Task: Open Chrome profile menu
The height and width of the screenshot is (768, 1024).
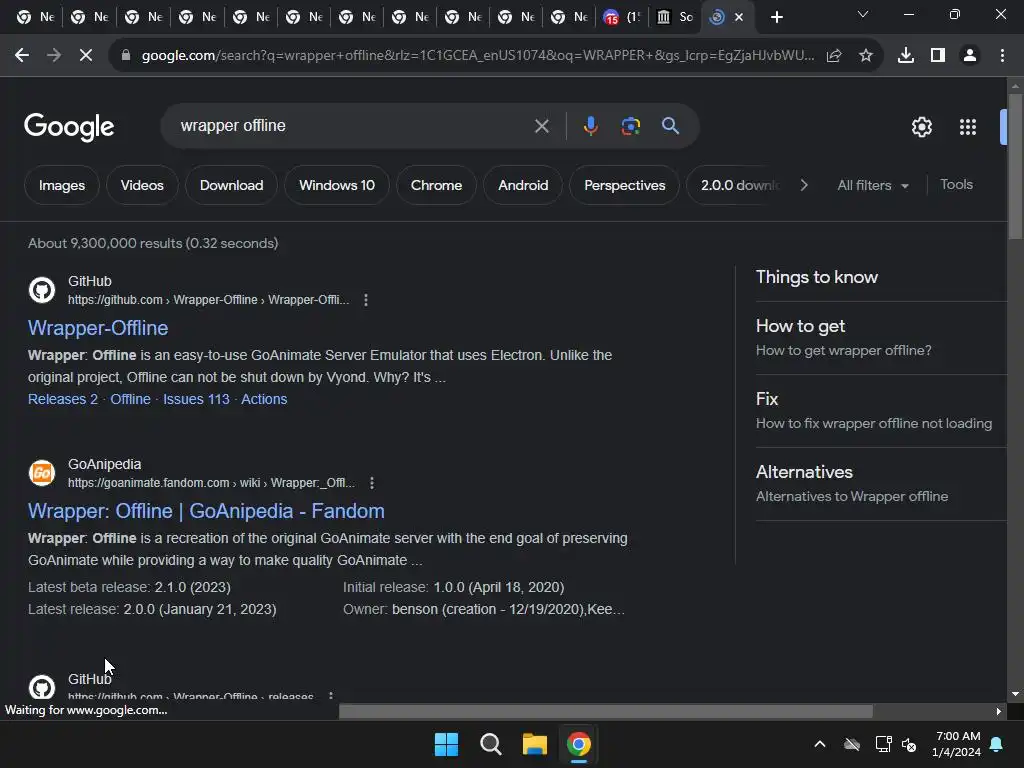Action: click(x=970, y=56)
